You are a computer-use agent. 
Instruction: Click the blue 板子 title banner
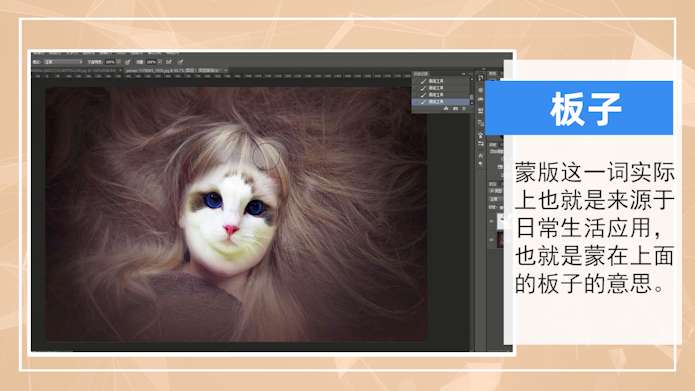[x=579, y=108]
